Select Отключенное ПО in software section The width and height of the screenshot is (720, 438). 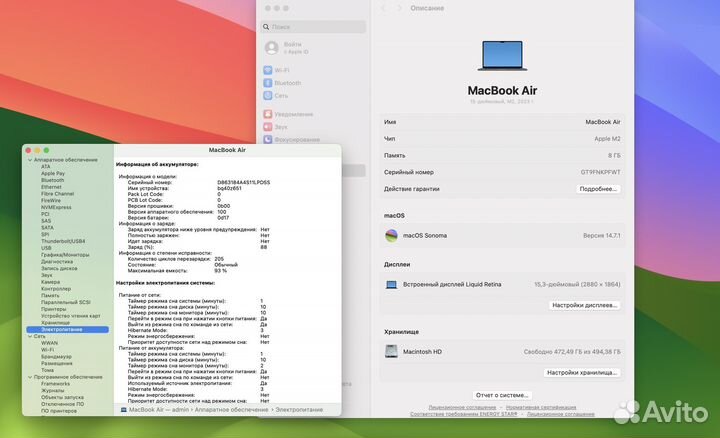pyautogui.click(x=62, y=404)
